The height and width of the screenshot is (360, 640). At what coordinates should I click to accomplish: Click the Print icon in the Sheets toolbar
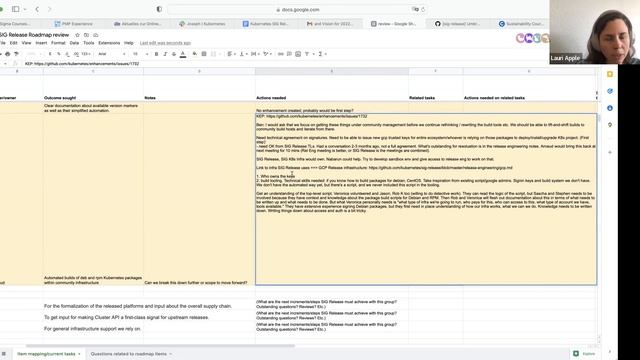8,54
